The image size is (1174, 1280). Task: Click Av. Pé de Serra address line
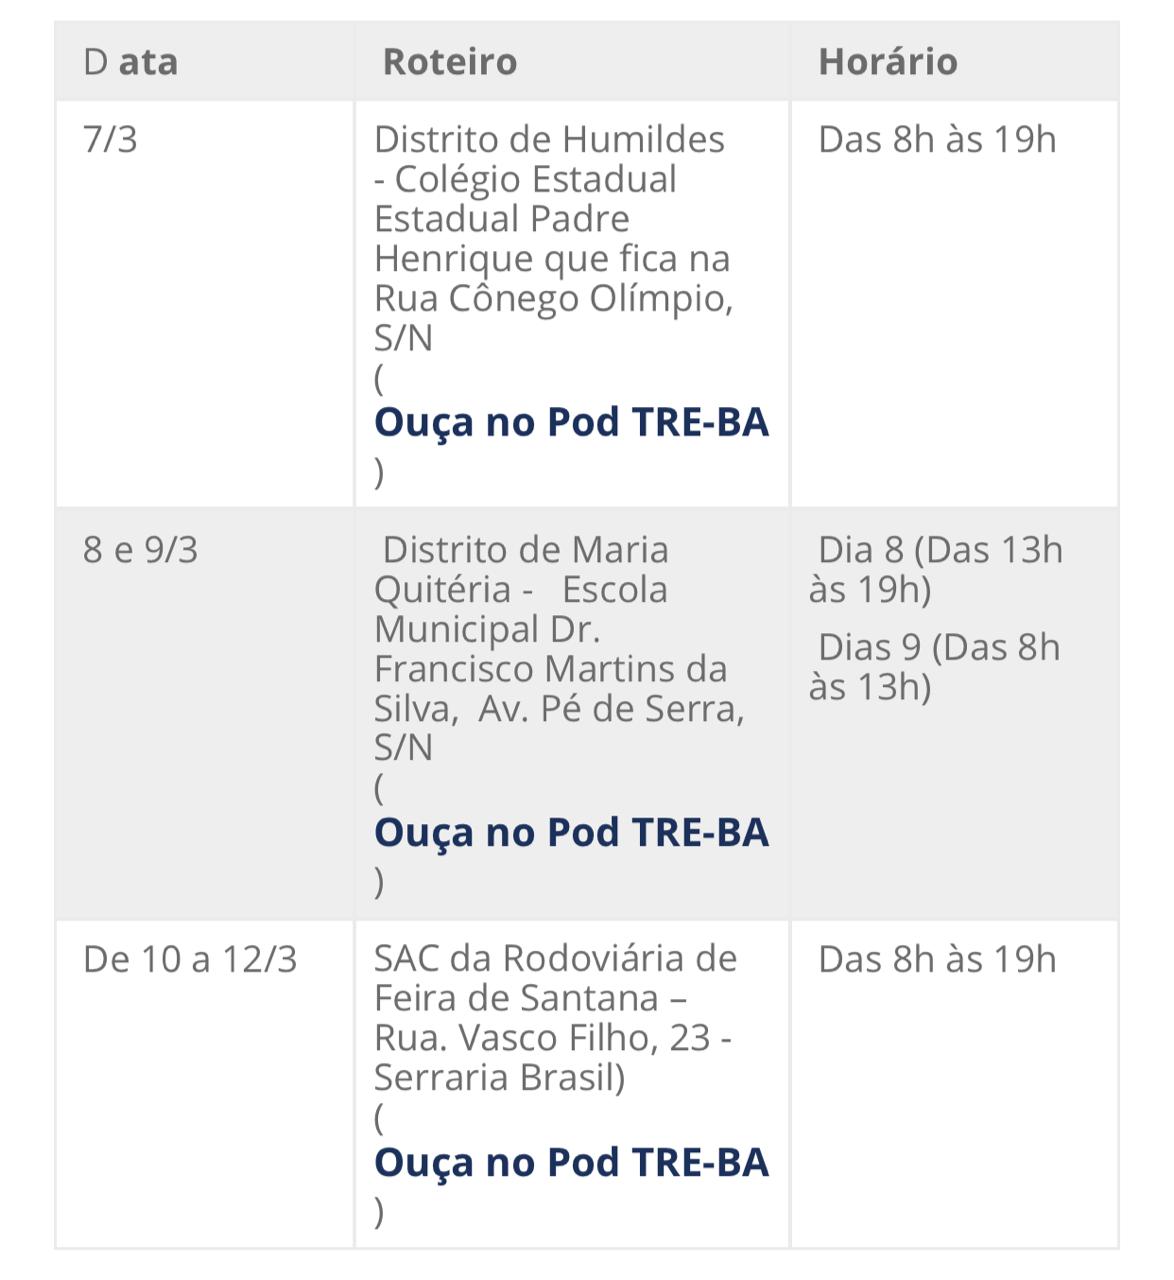point(612,708)
